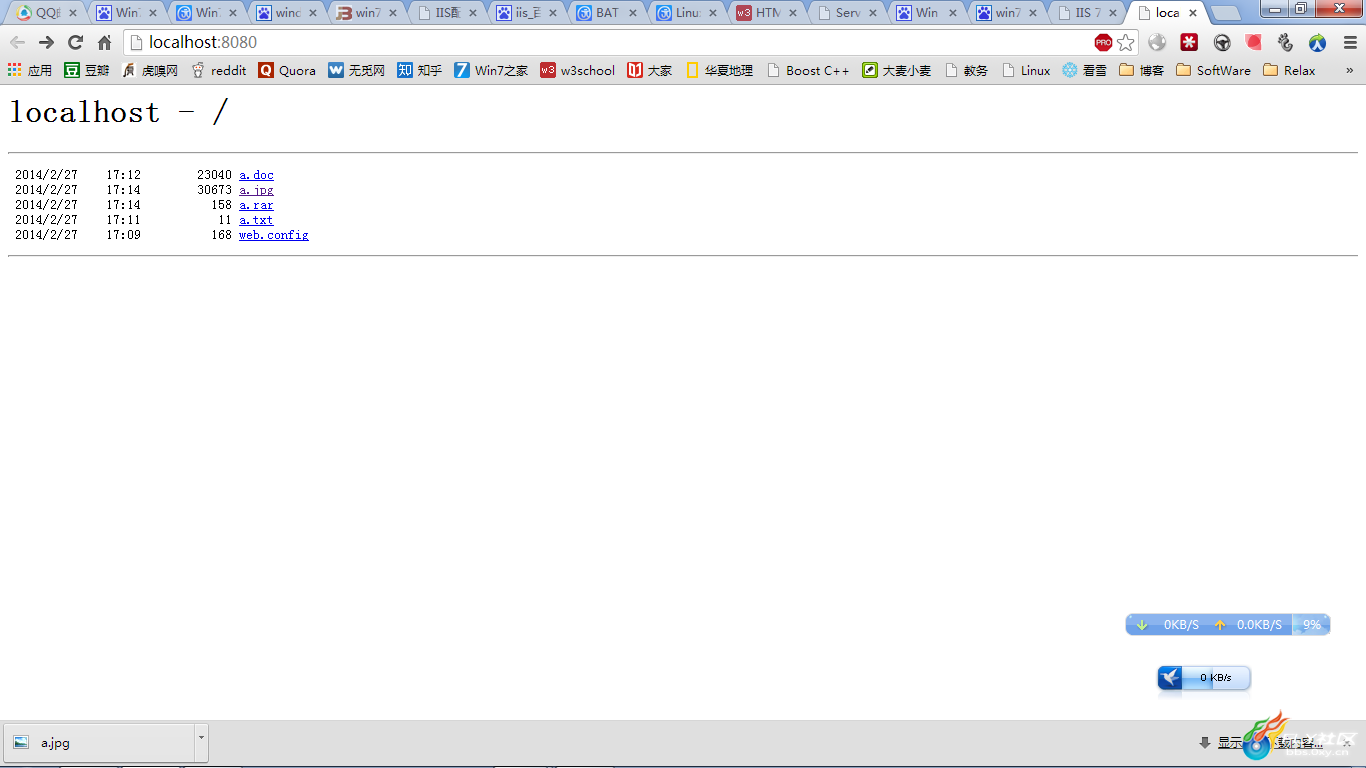Switch to the HTM w3school tab
1366x768 pixels.
pos(767,13)
